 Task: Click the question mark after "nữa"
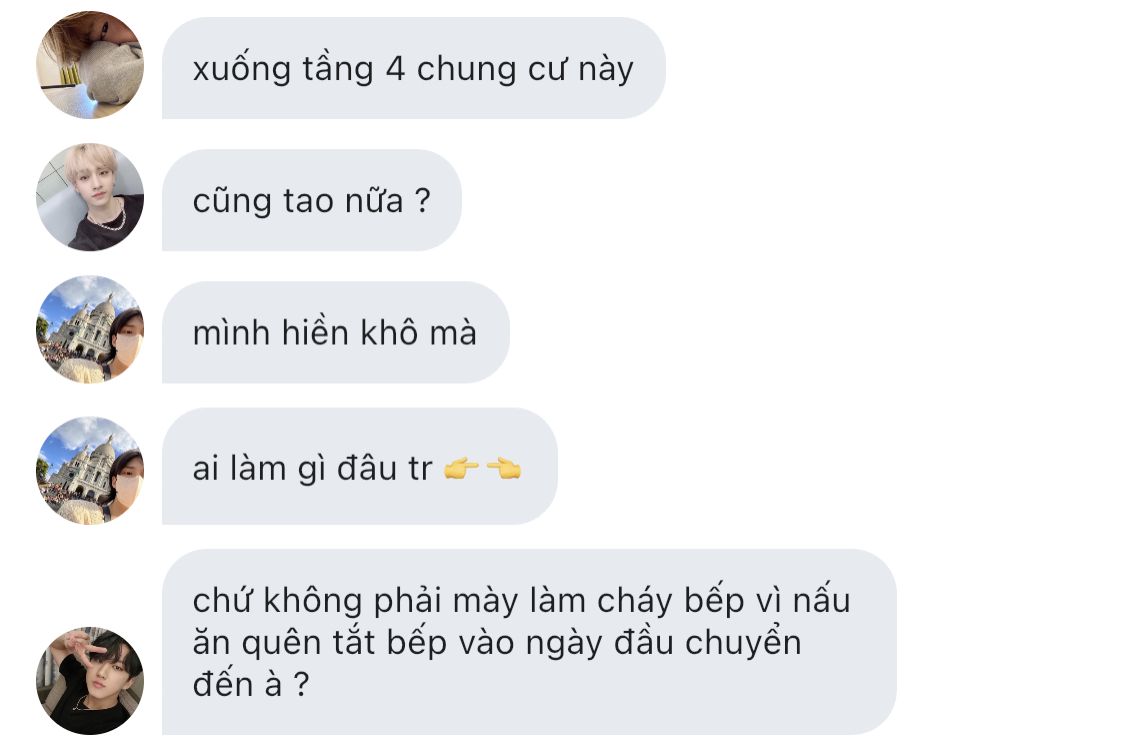423,200
